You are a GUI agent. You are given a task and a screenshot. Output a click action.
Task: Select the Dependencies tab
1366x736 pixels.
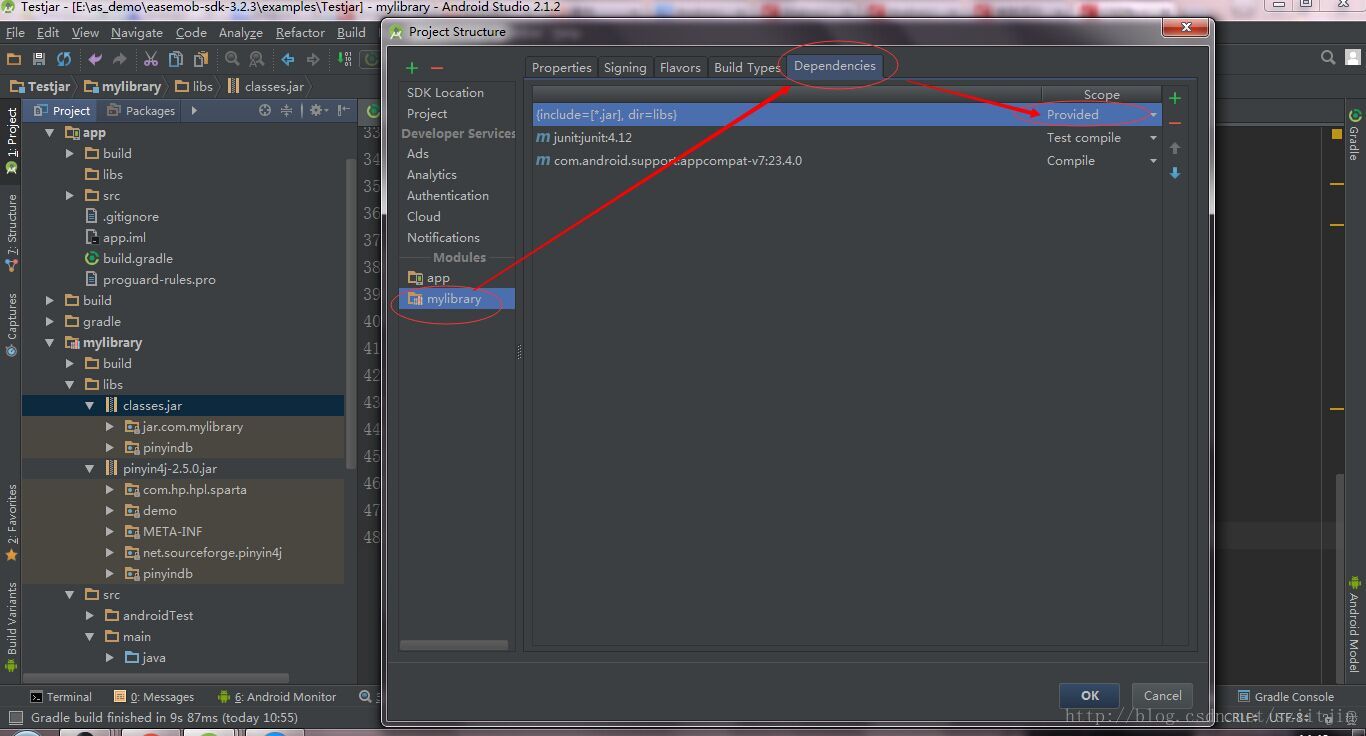pyautogui.click(x=834, y=66)
